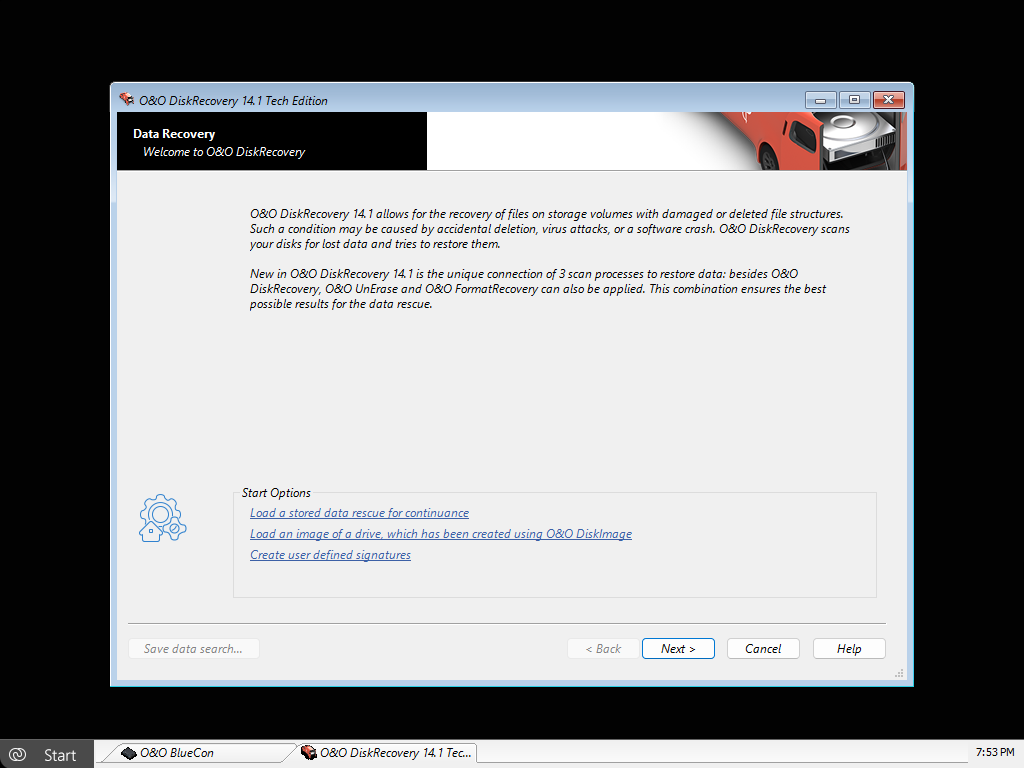
Task: Click the DiskRecovery icon in the title bar
Action: click(x=126, y=100)
